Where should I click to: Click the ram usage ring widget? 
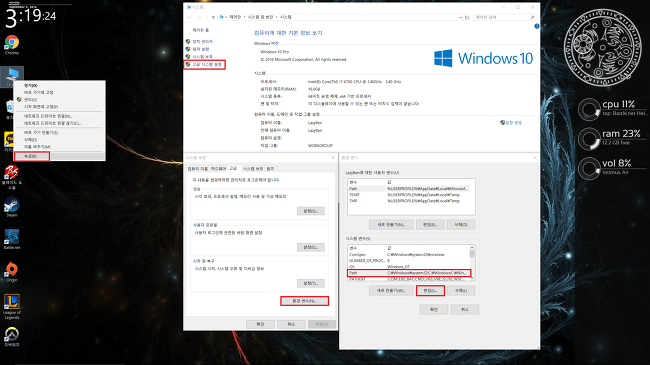pyautogui.click(x=589, y=139)
